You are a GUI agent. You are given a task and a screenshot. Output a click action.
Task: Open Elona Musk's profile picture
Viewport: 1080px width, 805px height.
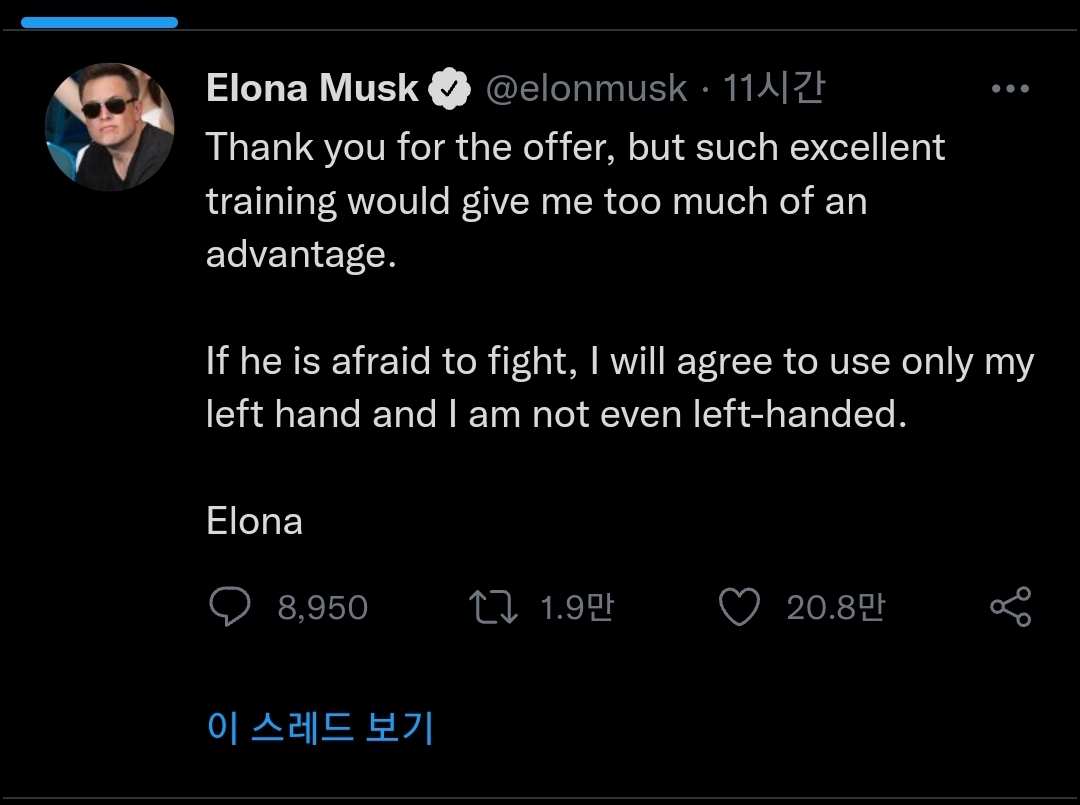pyautogui.click(x=110, y=127)
